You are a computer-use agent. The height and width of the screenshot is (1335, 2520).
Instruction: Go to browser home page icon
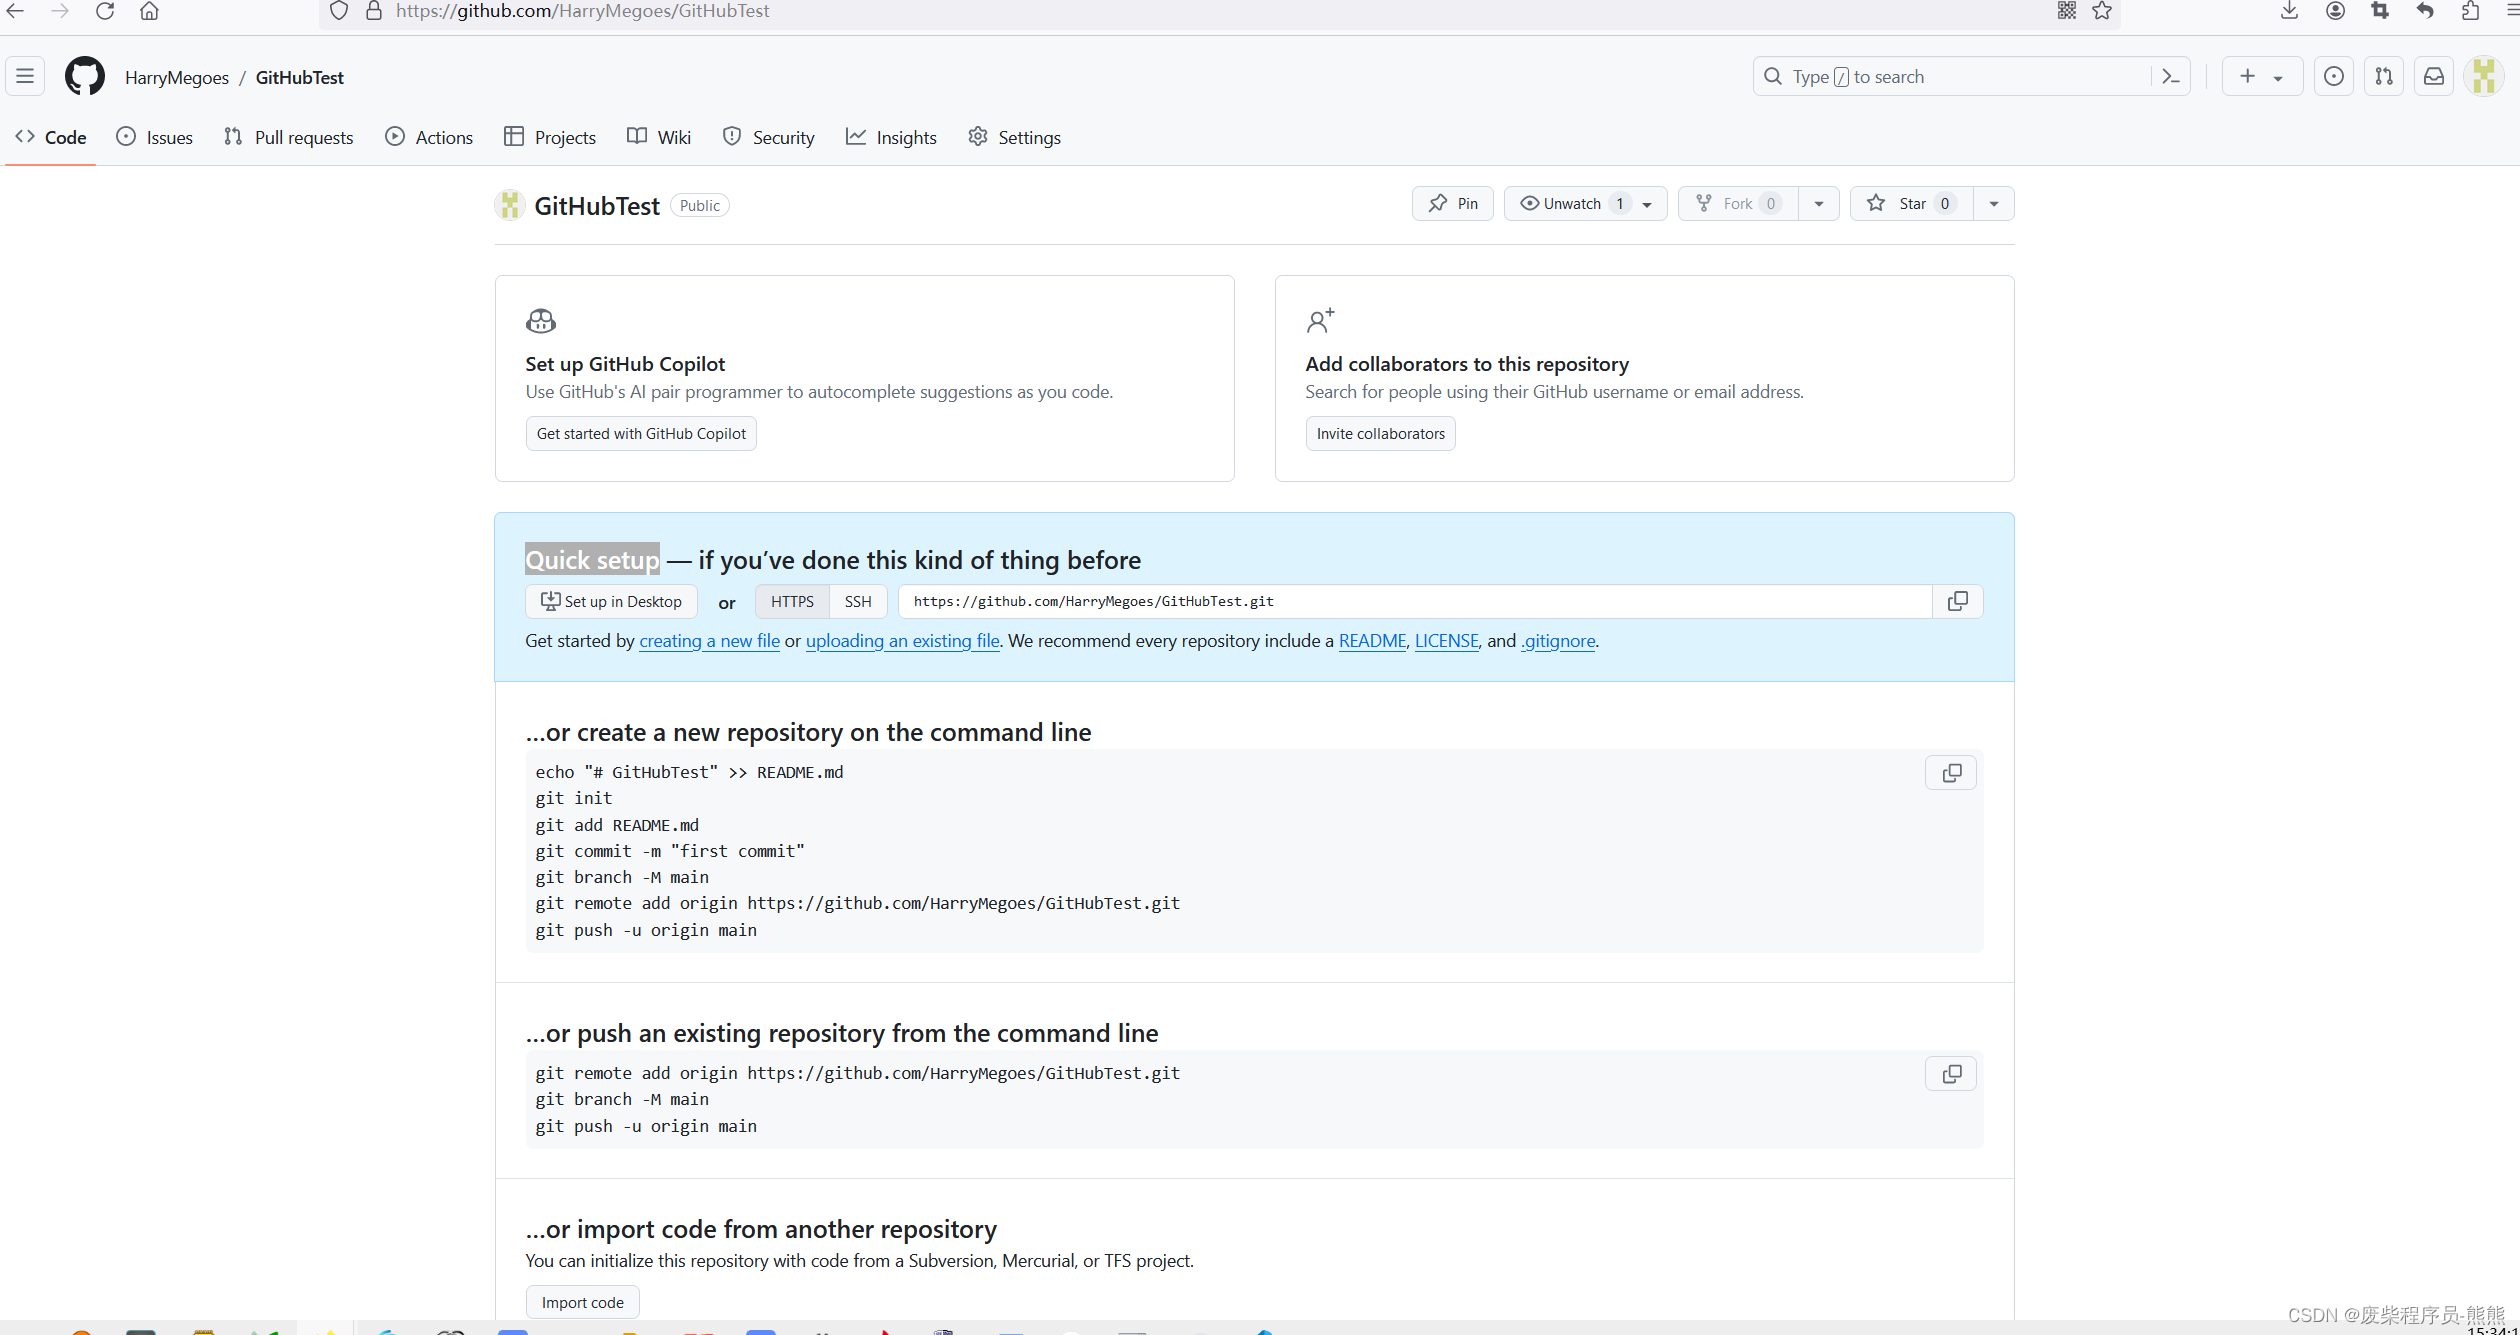point(149,11)
